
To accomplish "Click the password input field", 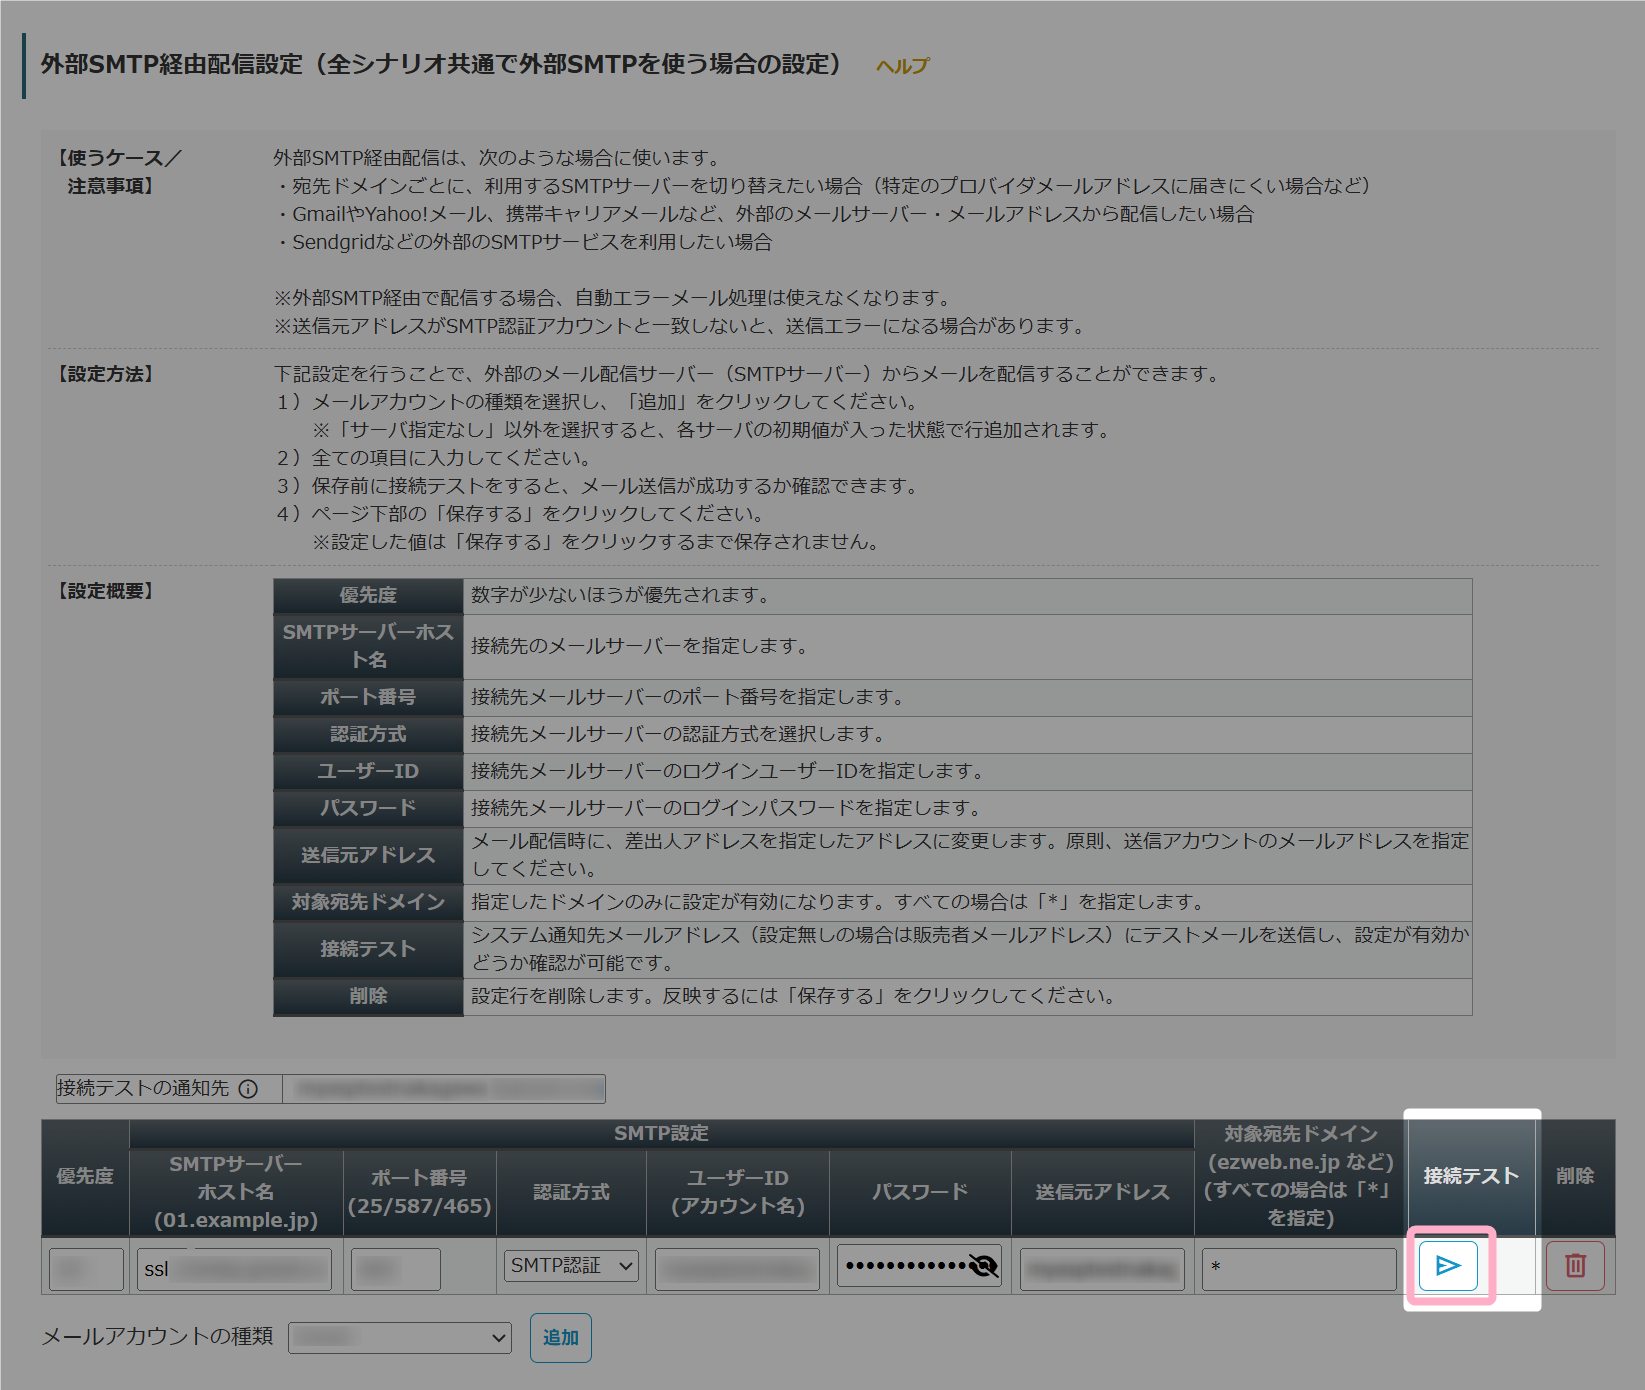I will pyautogui.click(x=919, y=1266).
